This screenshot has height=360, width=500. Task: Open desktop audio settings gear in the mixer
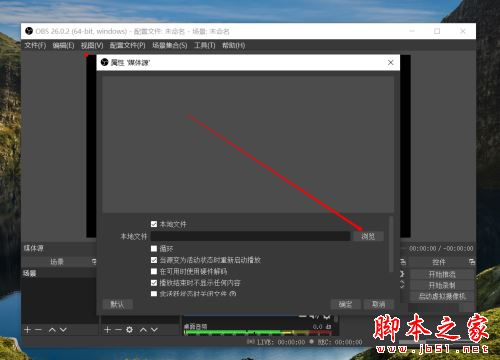point(327,316)
